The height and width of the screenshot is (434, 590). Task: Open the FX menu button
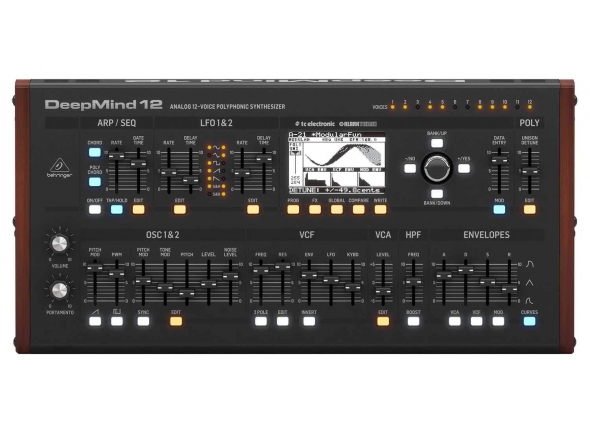(315, 210)
